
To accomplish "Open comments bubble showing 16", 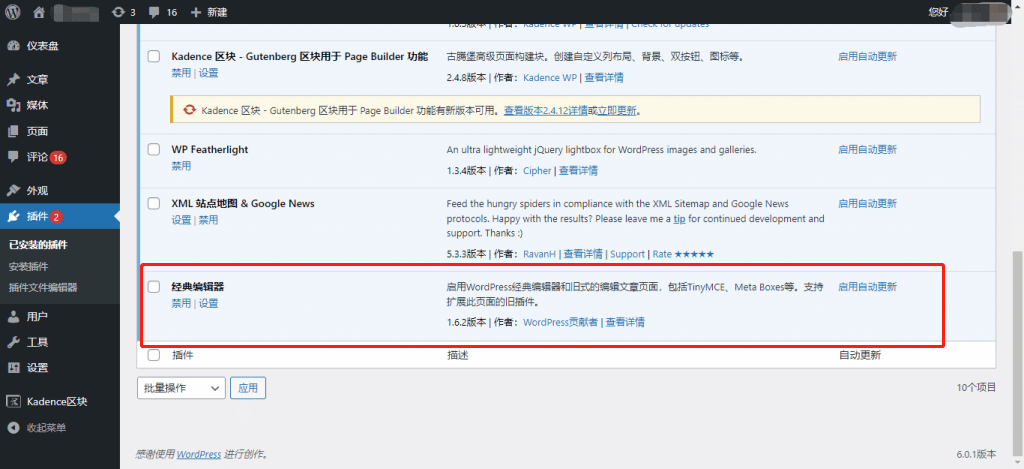I will click(163, 12).
